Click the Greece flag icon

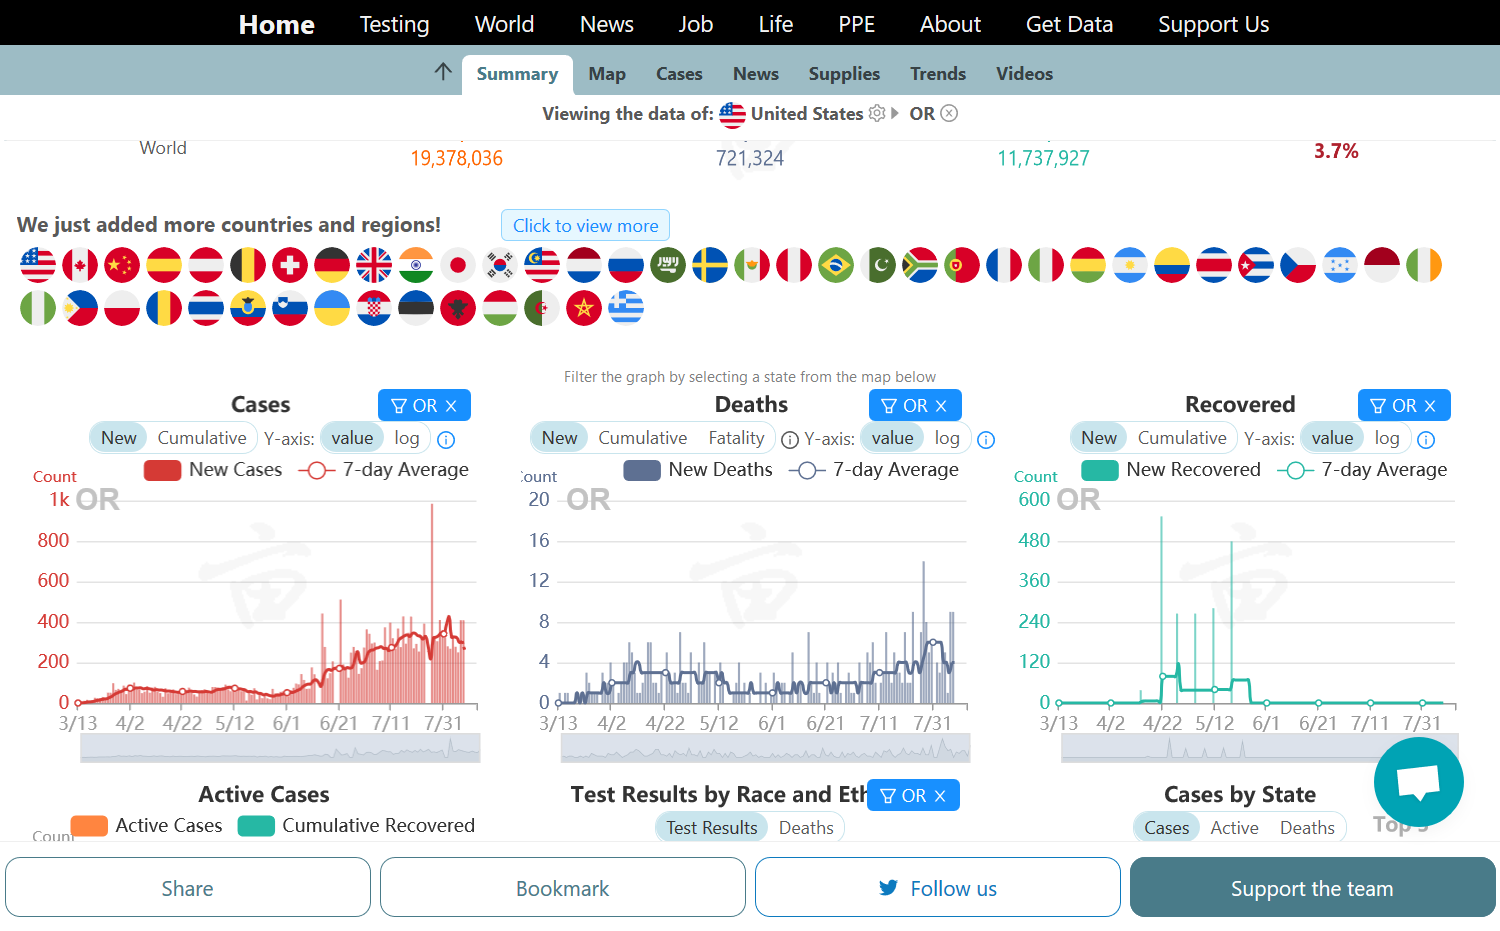626,308
